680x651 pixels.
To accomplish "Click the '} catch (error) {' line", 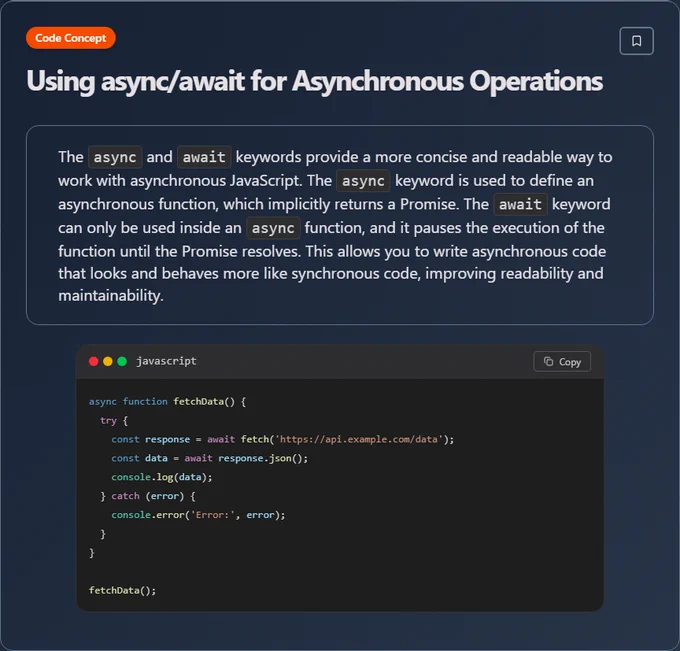I will [x=148, y=496].
